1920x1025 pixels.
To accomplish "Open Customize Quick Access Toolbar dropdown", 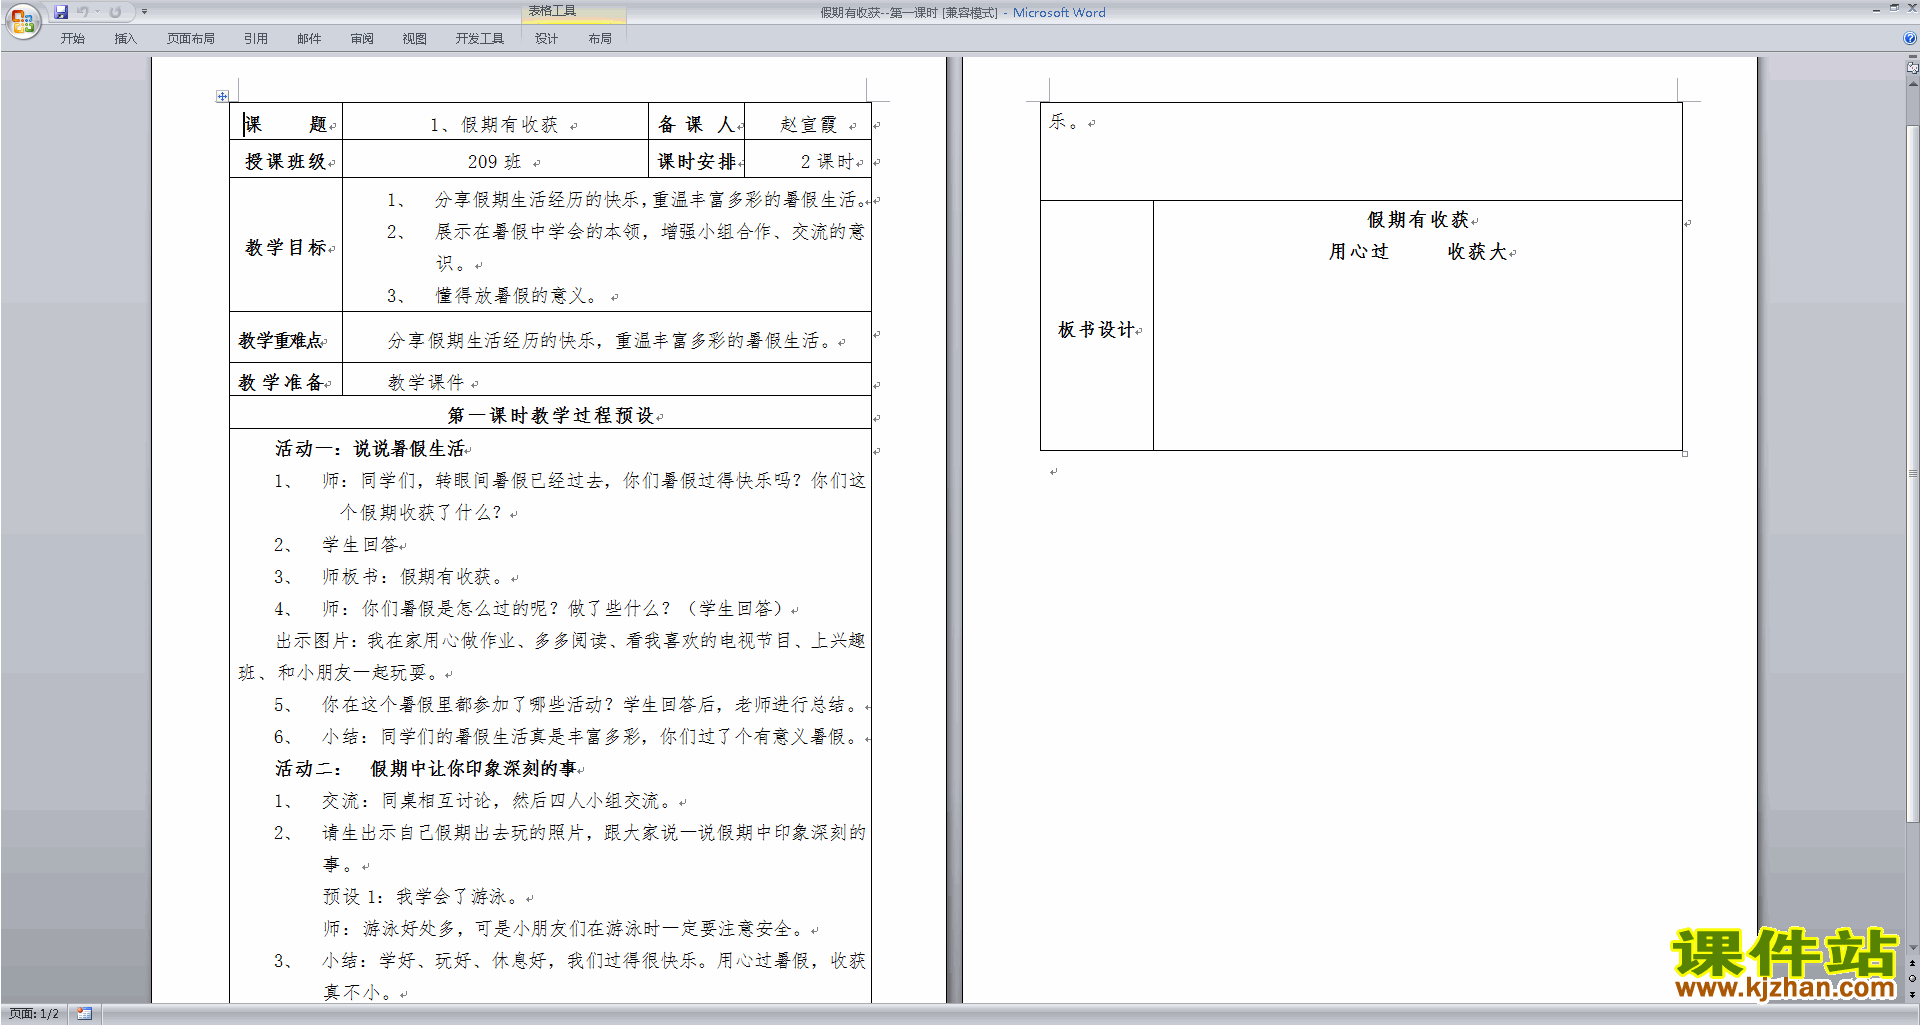I will (x=144, y=12).
